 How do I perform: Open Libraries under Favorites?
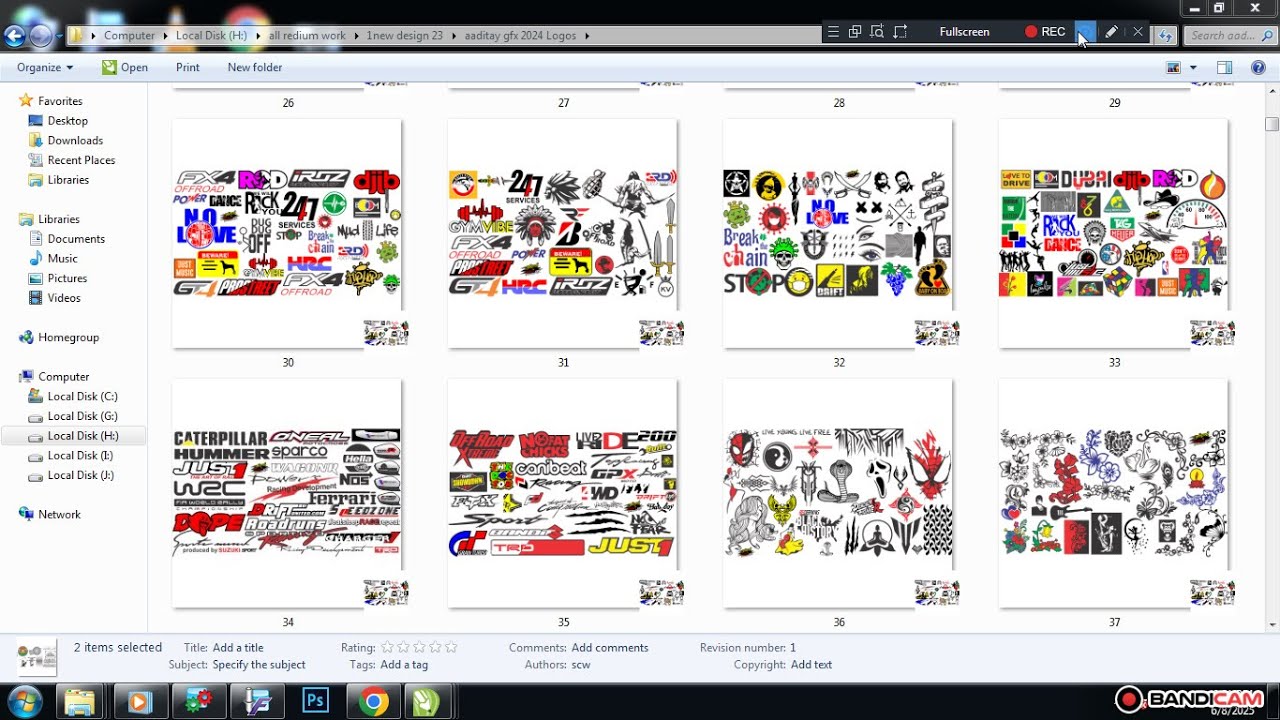[68, 180]
